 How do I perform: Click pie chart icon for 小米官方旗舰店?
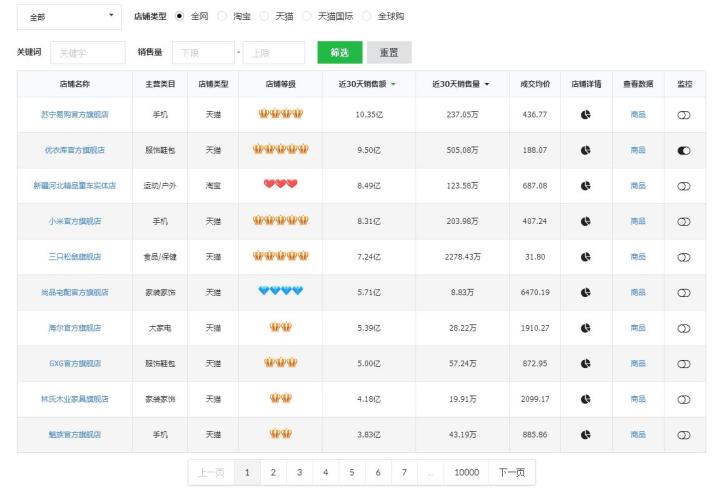pos(585,221)
